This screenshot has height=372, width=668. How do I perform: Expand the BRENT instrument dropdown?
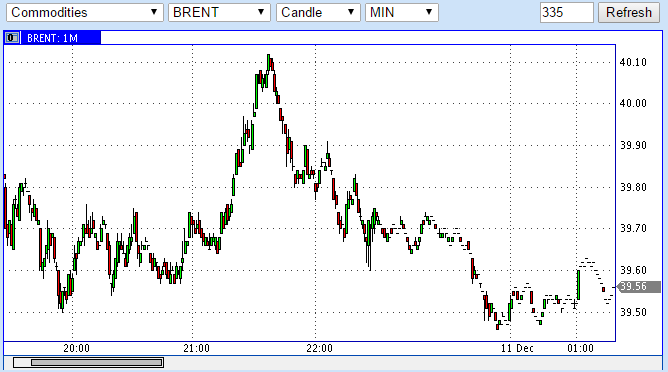point(219,12)
